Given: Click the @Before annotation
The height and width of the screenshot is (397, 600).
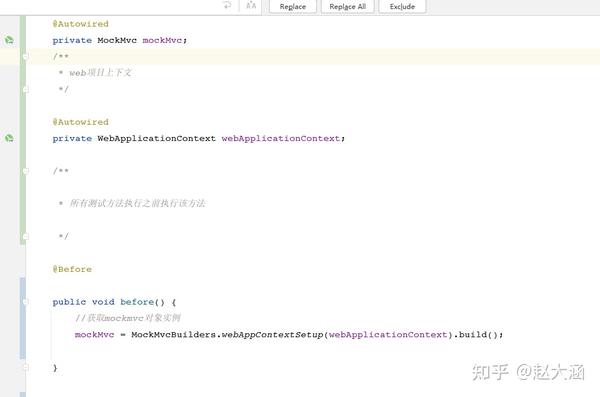Looking at the screenshot, I should tap(72, 269).
